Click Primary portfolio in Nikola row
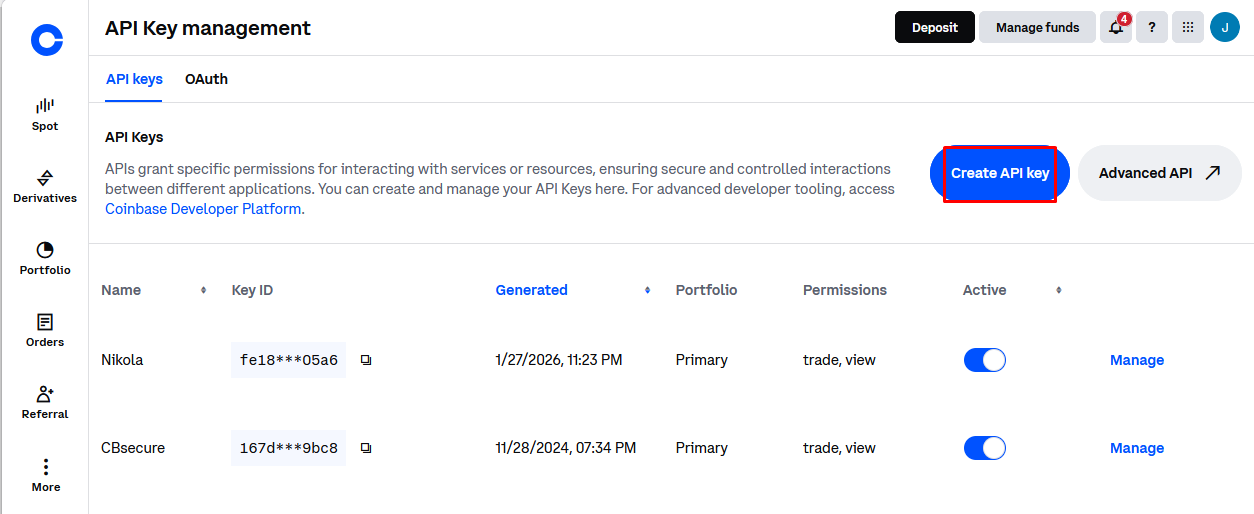This screenshot has width=1254, height=514. pos(701,360)
